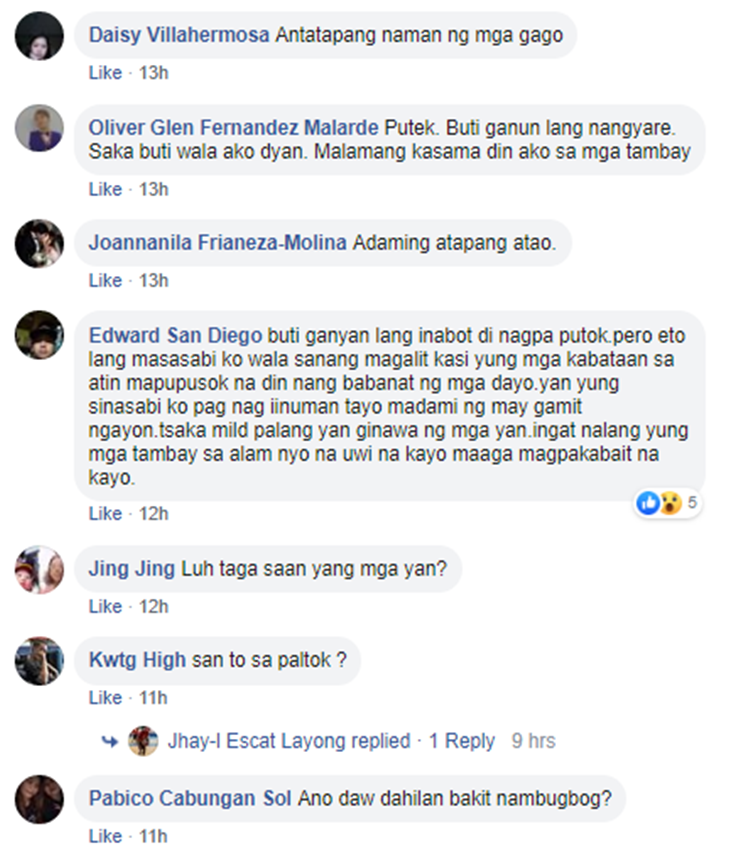Click the reply arrow icon under Kwtg High

coord(110,741)
